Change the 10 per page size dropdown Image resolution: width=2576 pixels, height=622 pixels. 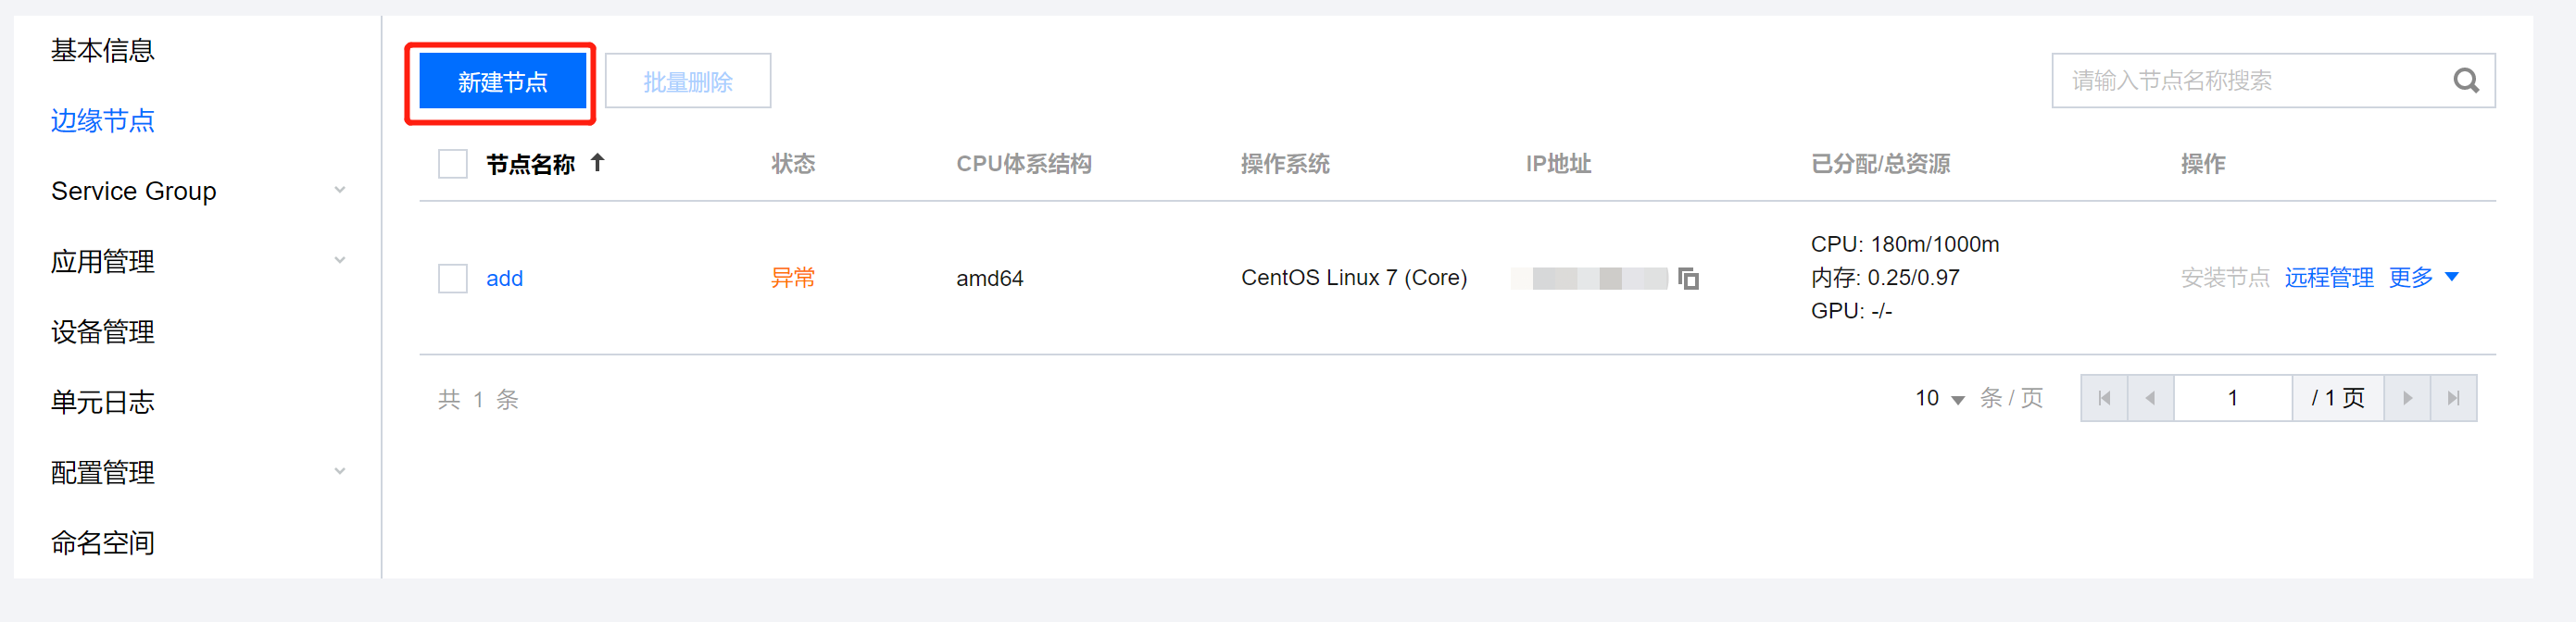click(1939, 399)
